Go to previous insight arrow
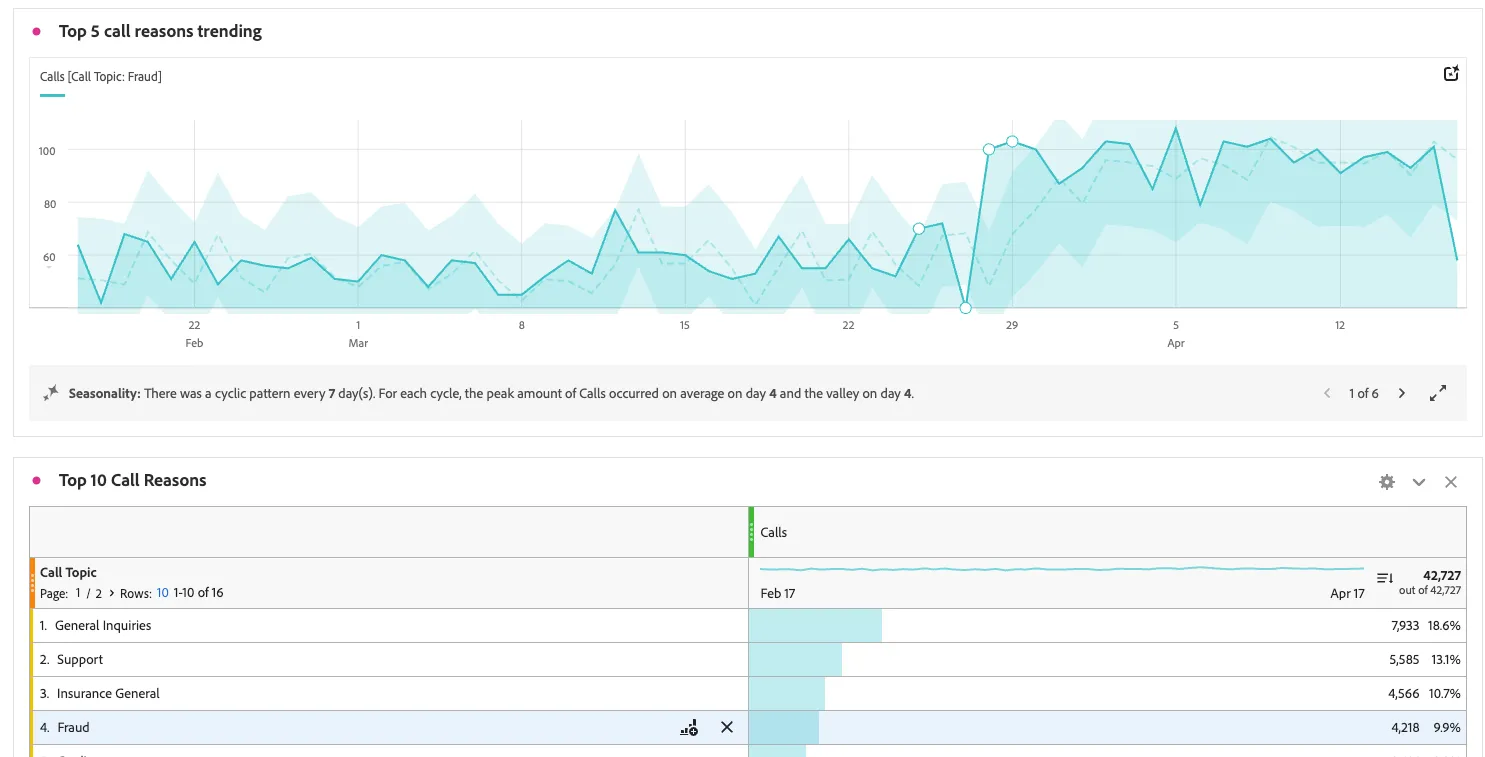Image resolution: width=1485 pixels, height=757 pixels. (x=1327, y=394)
